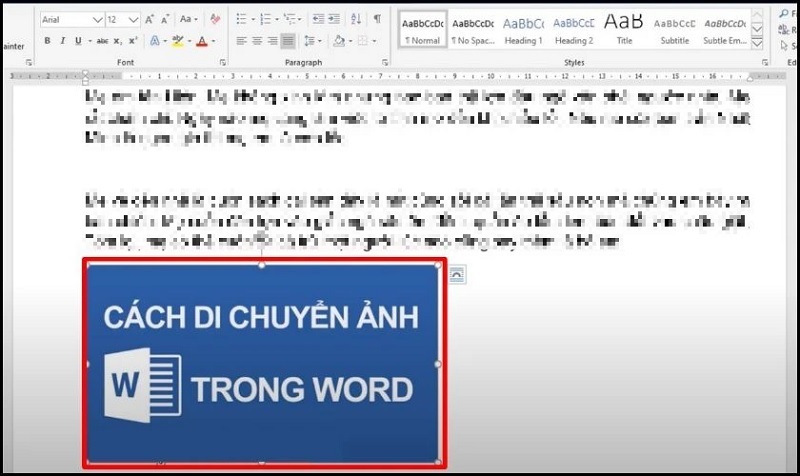
Task: Apply red Font Color
Action: tap(202, 41)
